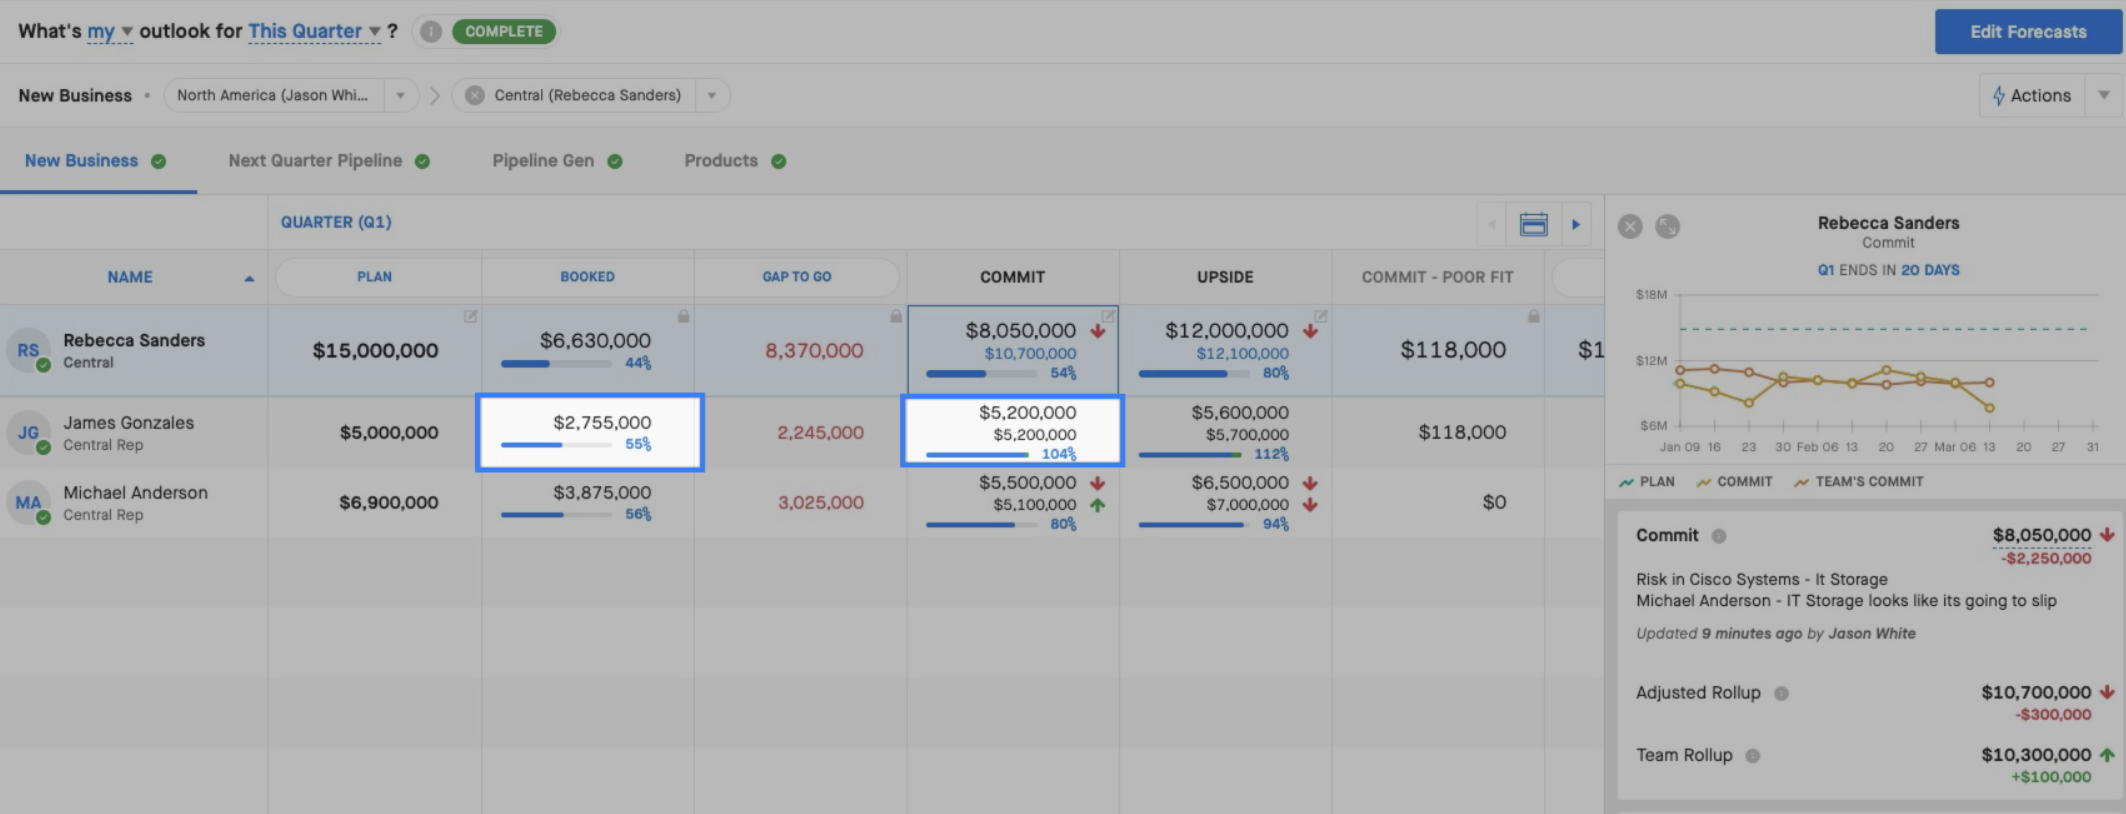This screenshot has width=2126, height=814.
Task: Expand the Rebecca Sanders Commit chart panel
Action: tap(1667, 226)
